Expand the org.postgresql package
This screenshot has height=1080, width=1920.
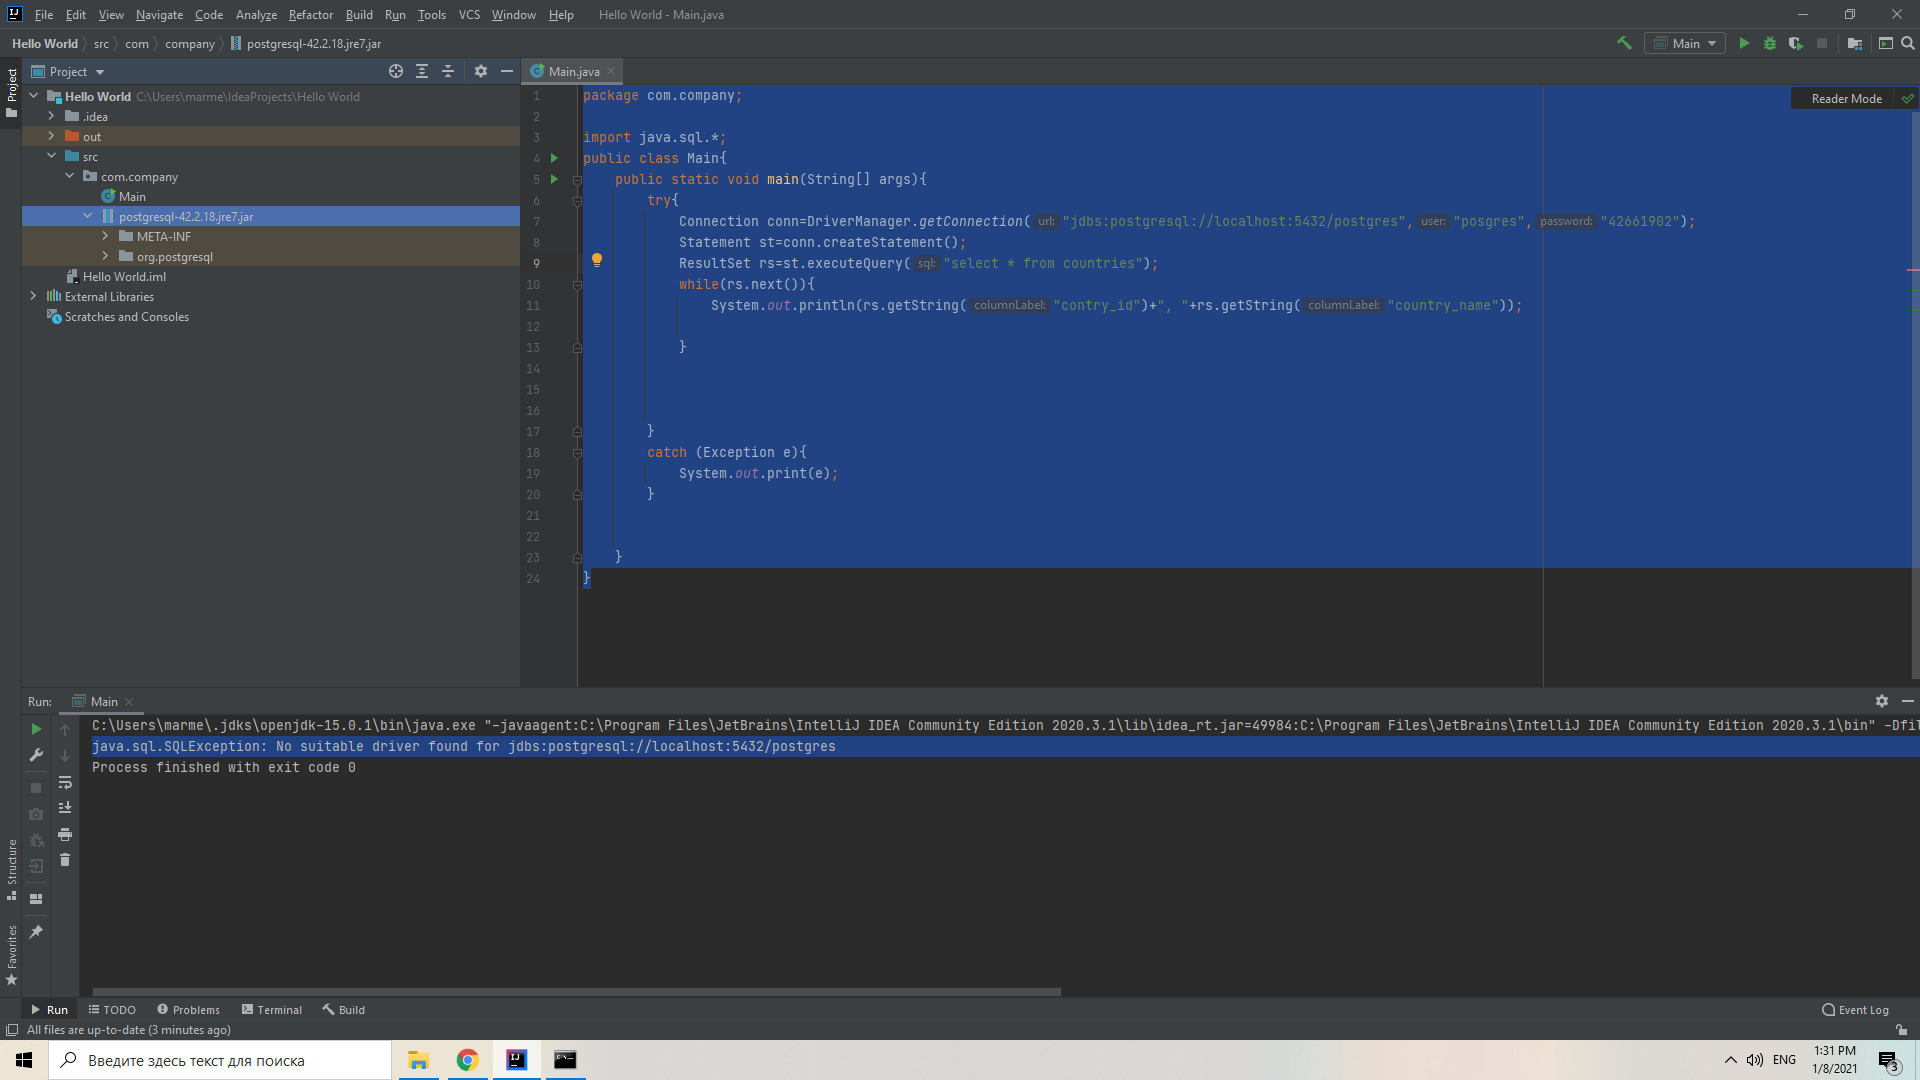click(x=105, y=256)
